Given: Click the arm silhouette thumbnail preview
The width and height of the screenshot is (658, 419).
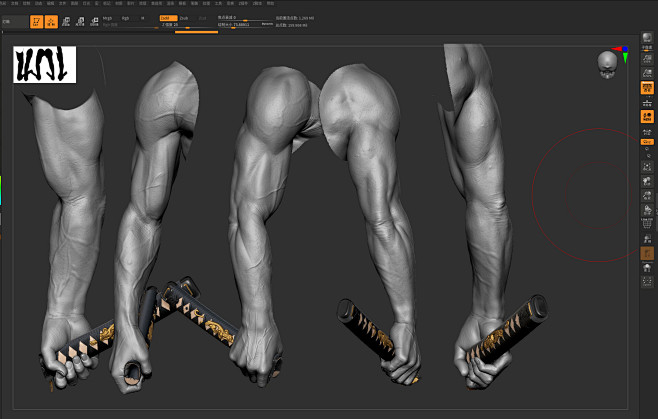Looking at the screenshot, I should (x=44, y=64).
